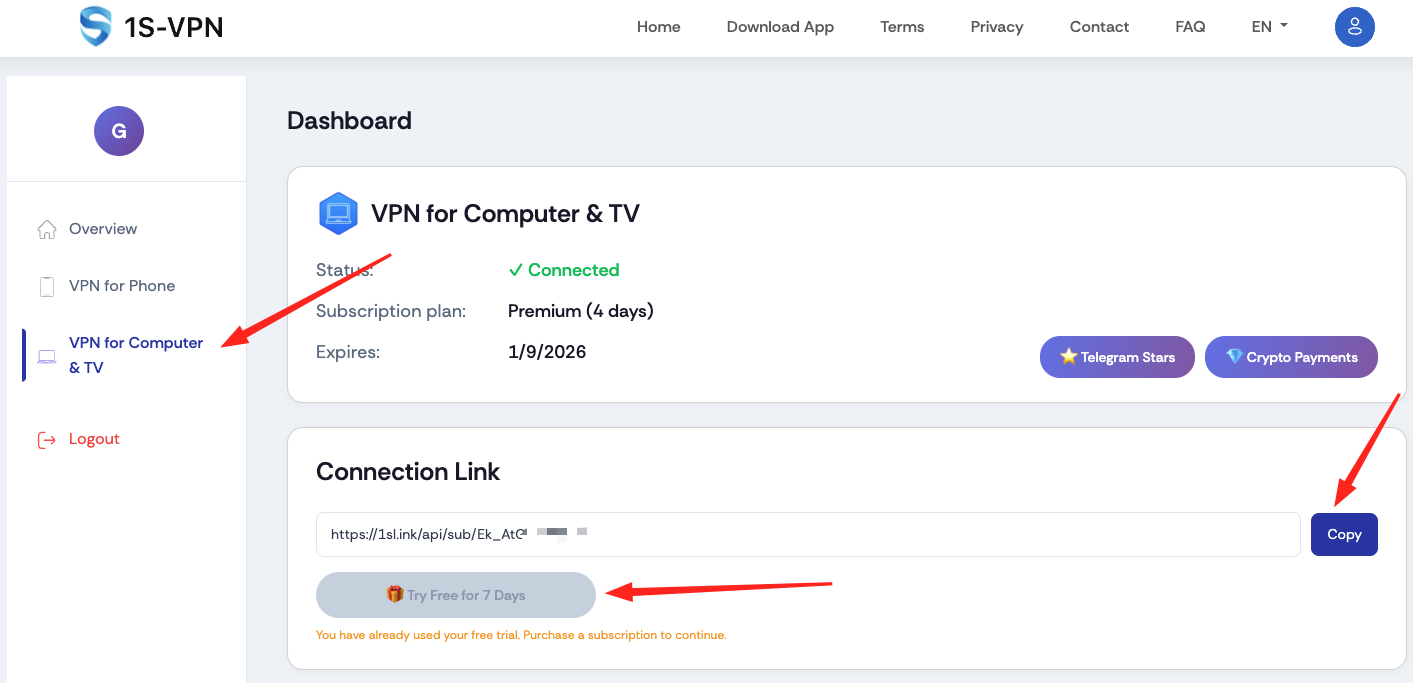Click the red logout arrow icon
The height and width of the screenshot is (683, 1413).
47,438
